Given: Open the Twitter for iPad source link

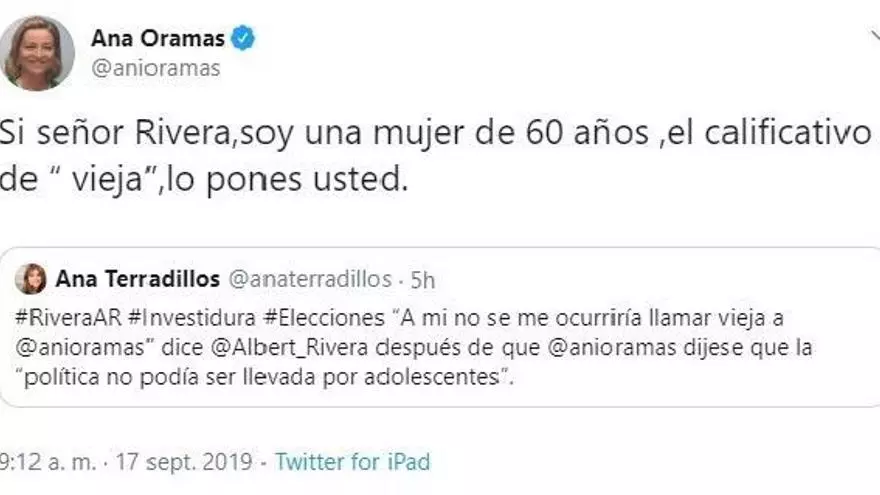Looking at the screenshot, I should click(352, 461).
